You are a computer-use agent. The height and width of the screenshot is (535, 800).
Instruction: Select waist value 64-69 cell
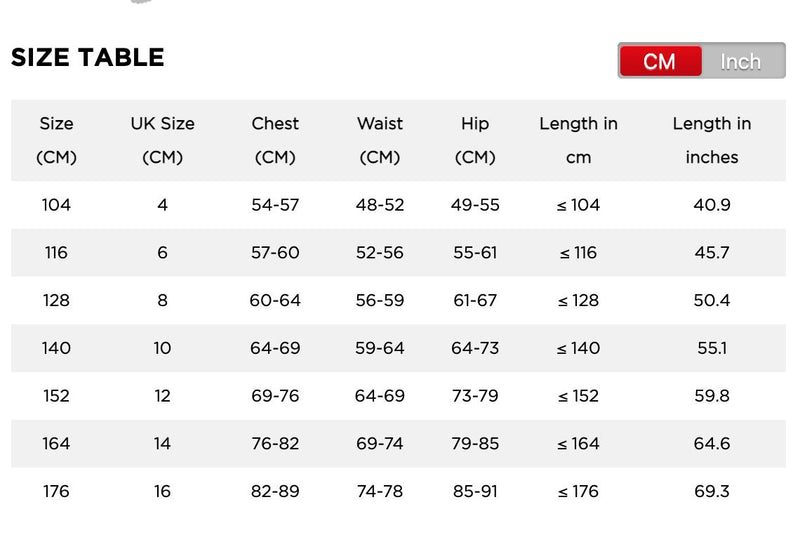pos(380,396)
